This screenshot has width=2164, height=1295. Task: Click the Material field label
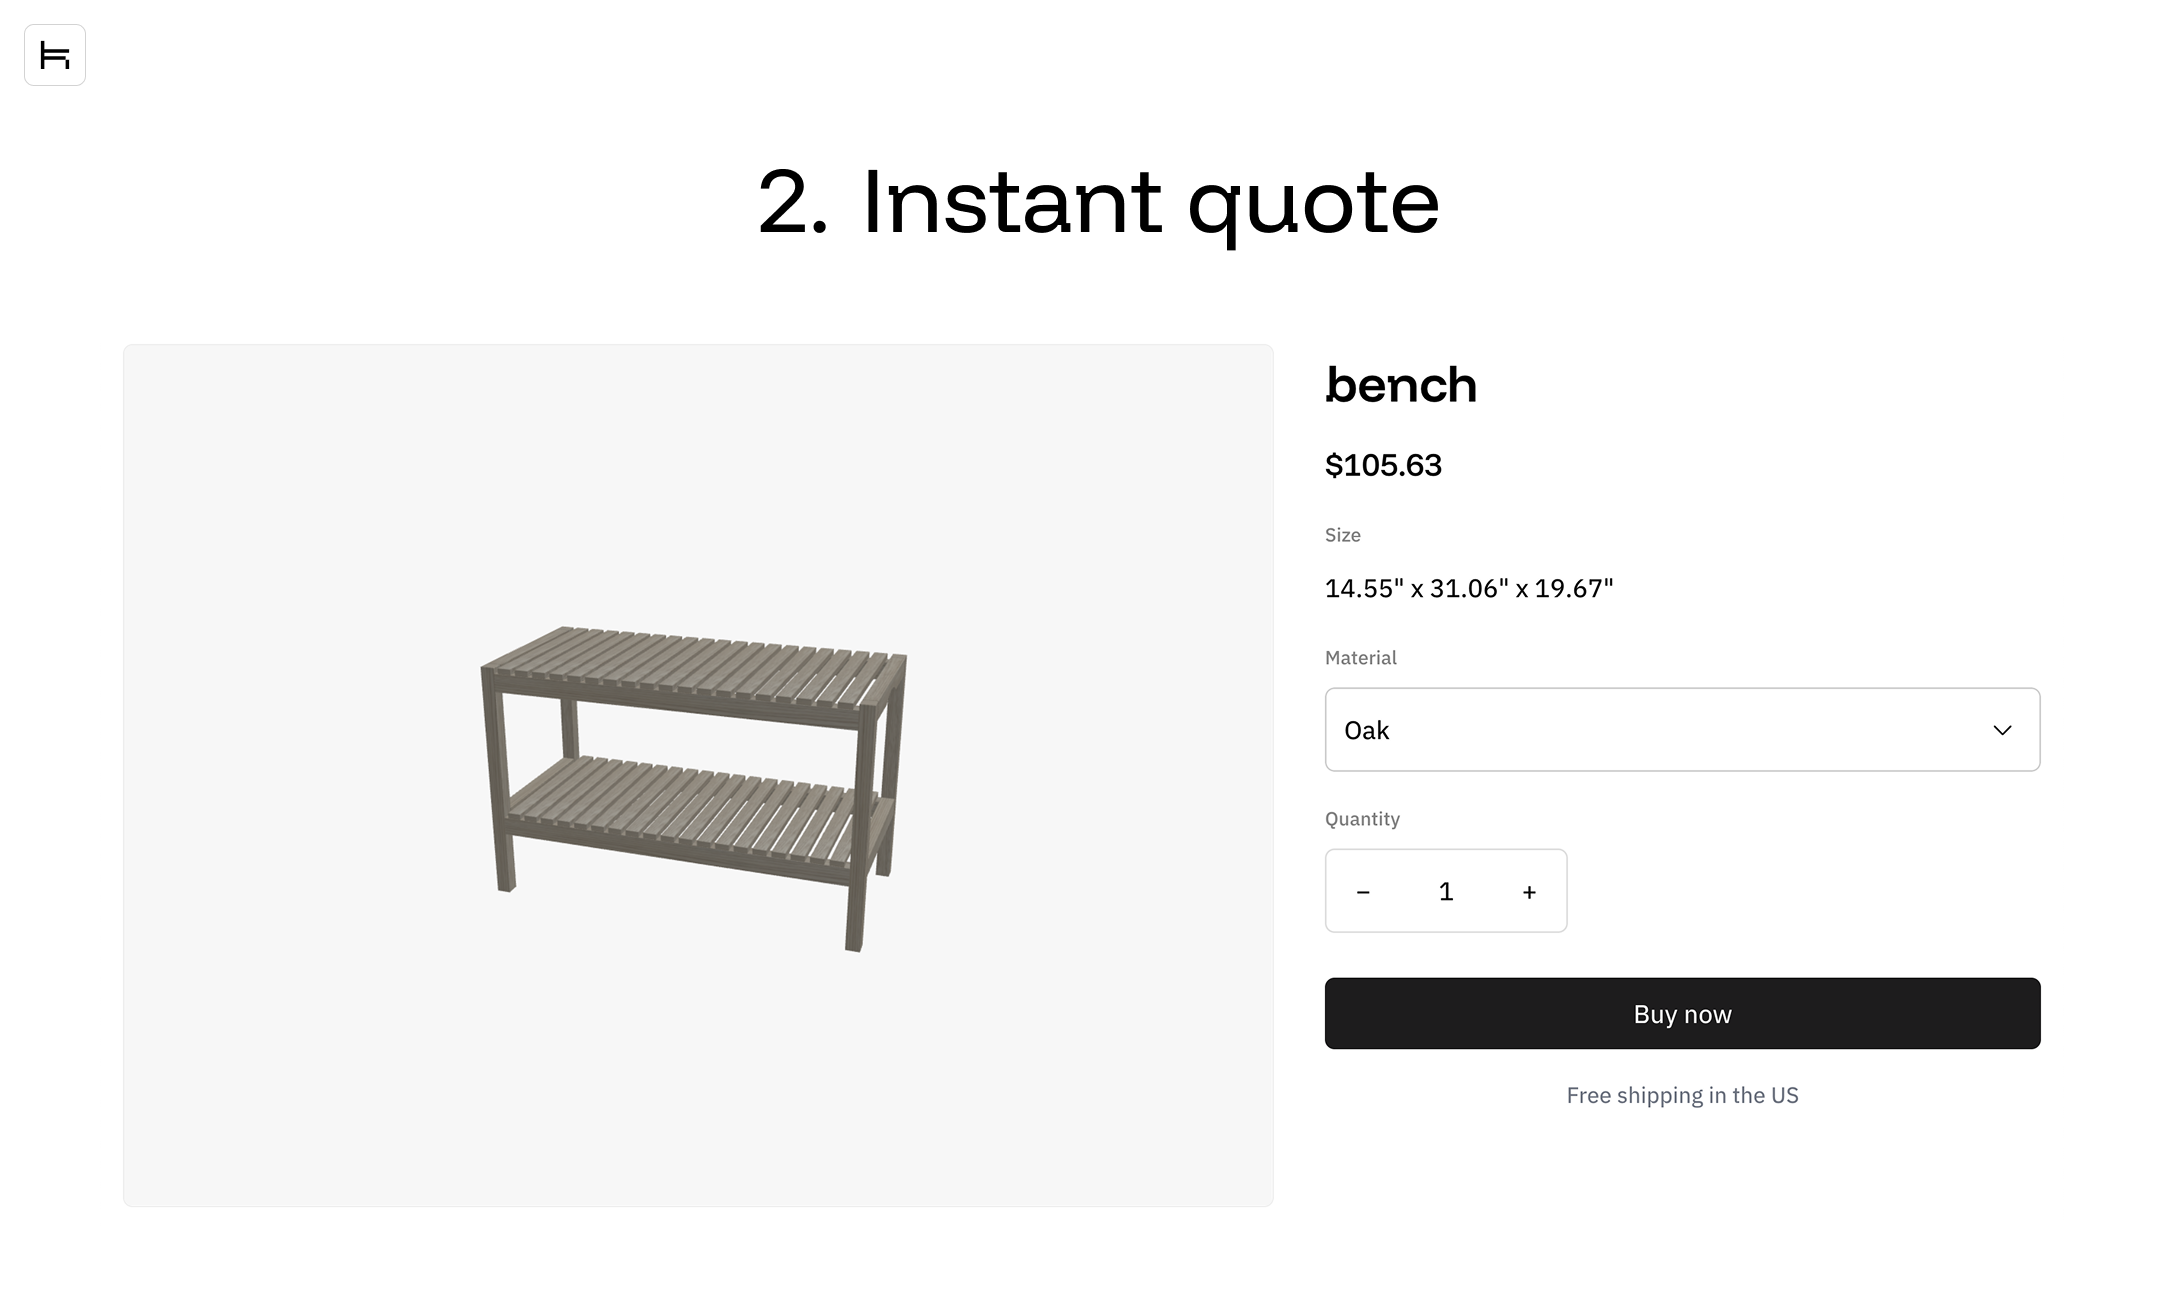[1360, 658]
